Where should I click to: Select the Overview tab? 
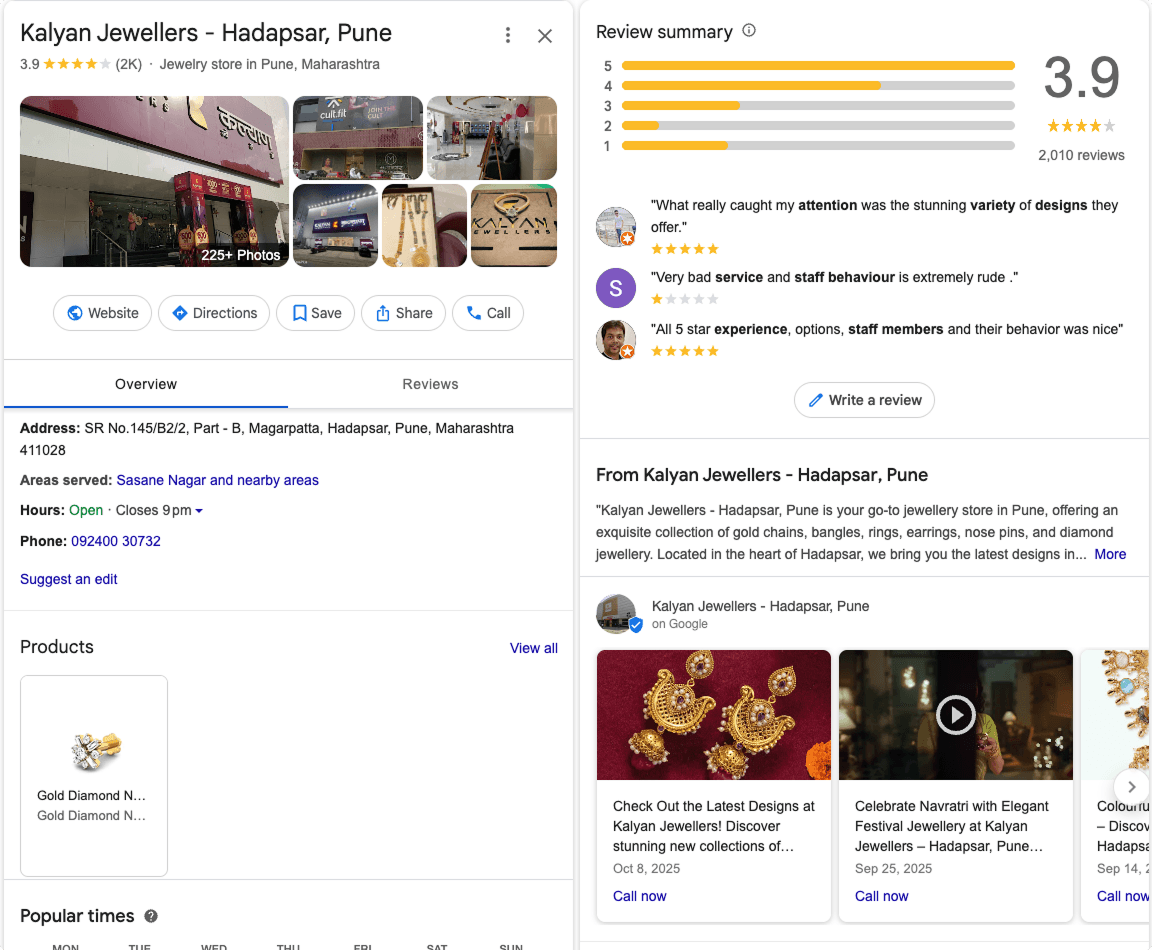(145, 384)
